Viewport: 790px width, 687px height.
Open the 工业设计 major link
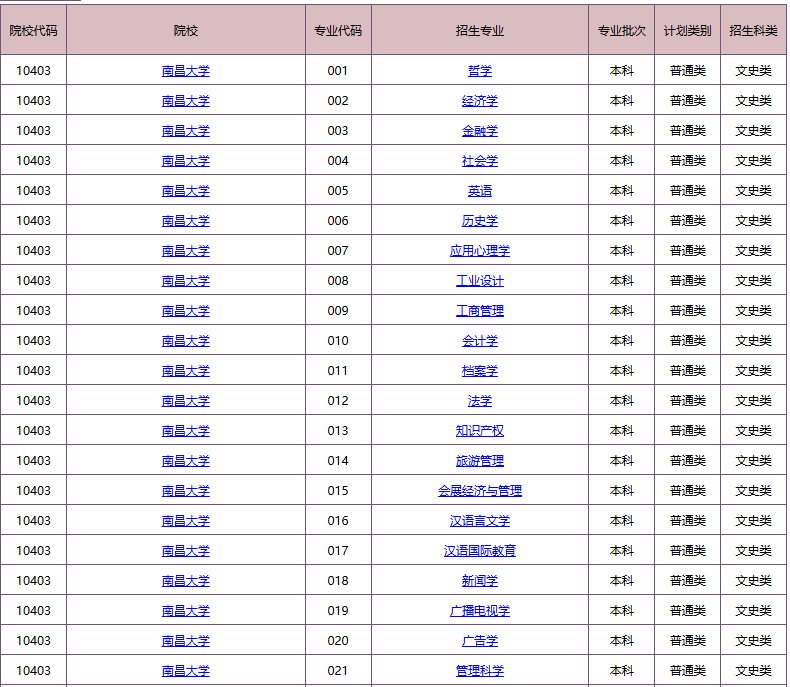tap(480, 281)
